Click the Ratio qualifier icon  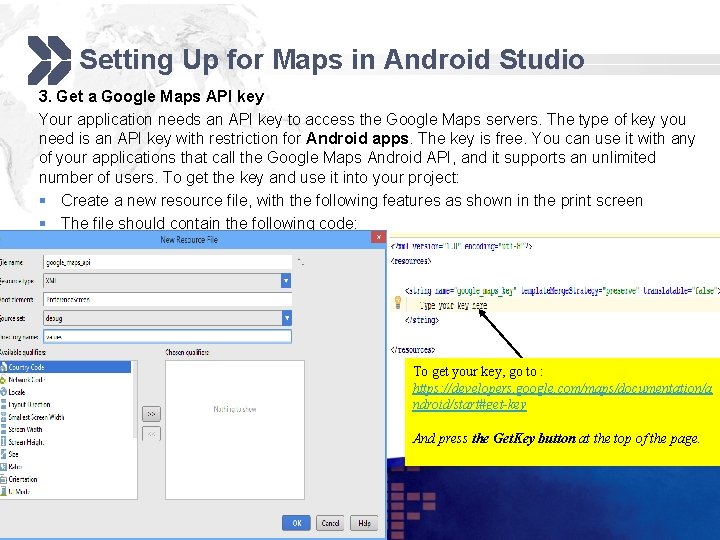pos(3,467)
